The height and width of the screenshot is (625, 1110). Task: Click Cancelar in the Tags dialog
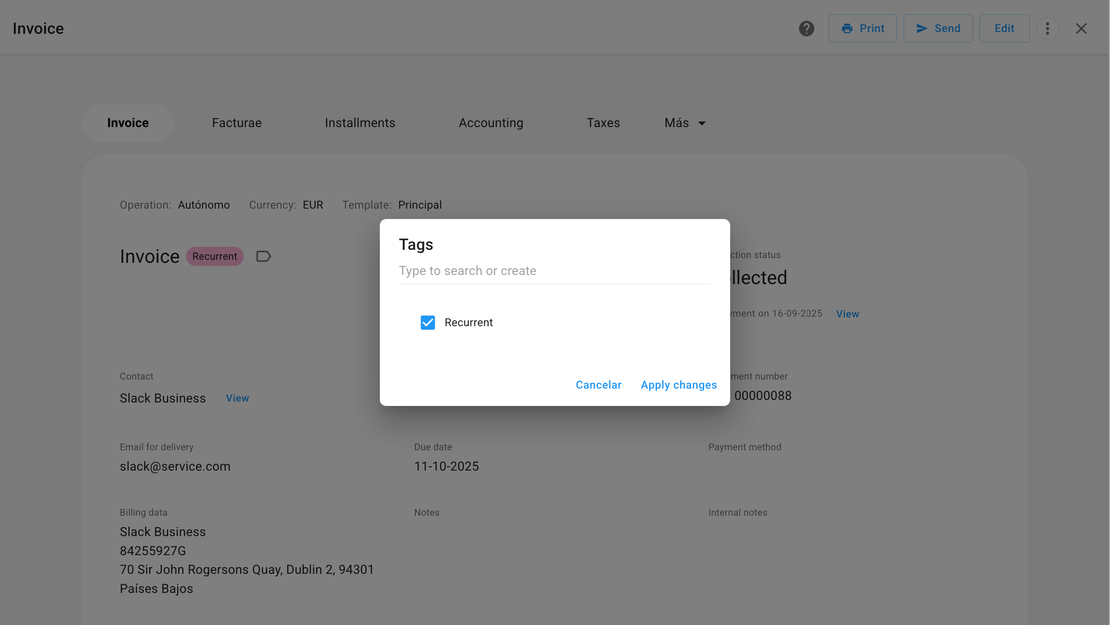point(598,385)
